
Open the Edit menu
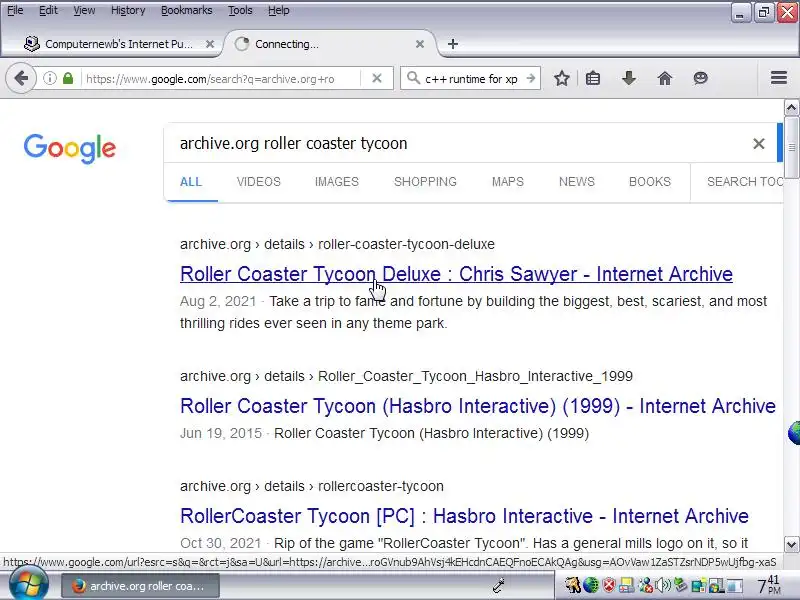coord(48,10)
